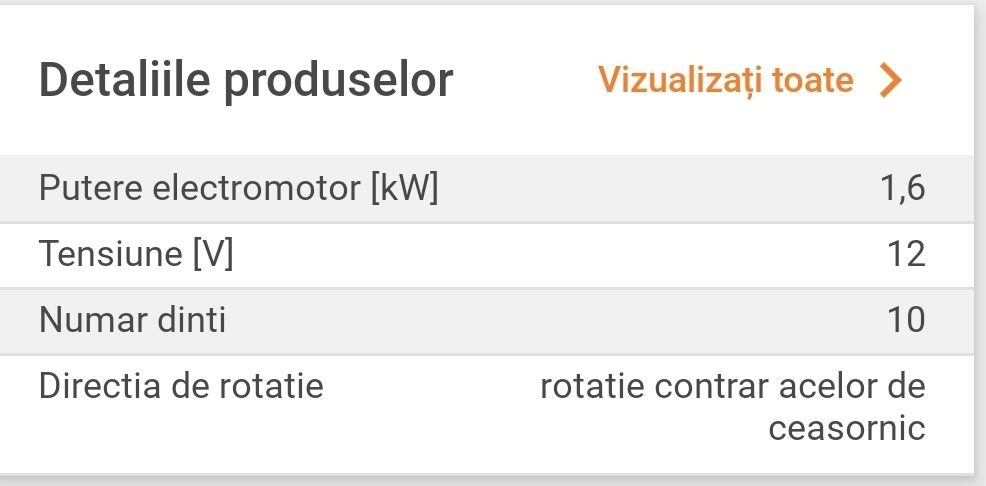Select the Tensiune [V] label
Viewport: 986px width, 486px height.
[x=136, y=254]
